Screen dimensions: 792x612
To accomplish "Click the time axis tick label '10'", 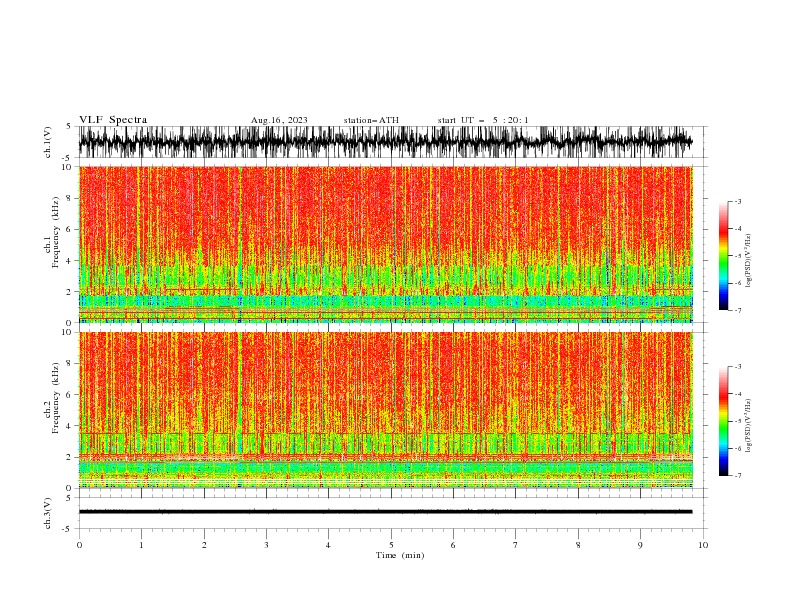I will point(703,545).
